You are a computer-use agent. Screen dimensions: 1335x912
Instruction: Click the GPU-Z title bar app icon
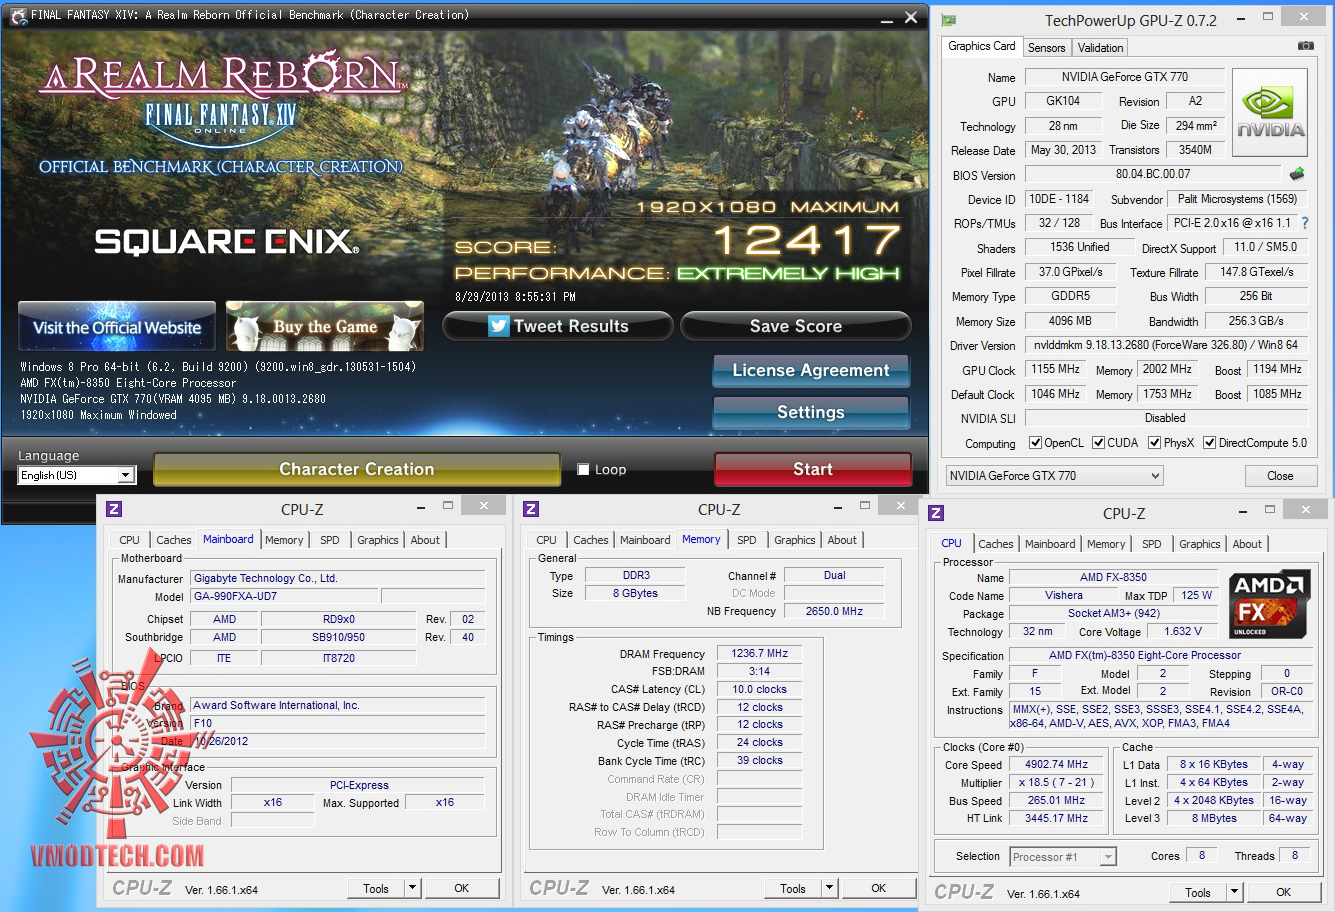click(x=949, y=20)
